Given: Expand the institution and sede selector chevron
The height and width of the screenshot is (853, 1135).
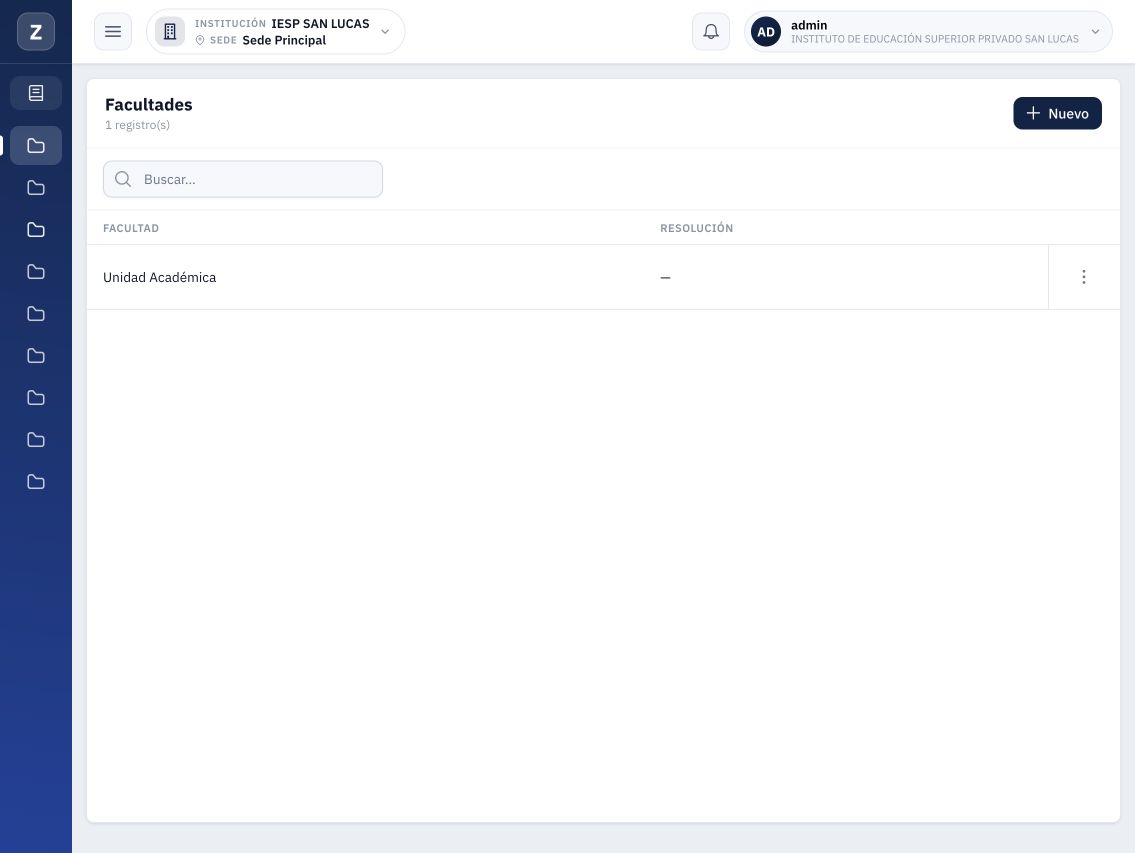Looking at the screenshot, I should [x=385, y=32].
